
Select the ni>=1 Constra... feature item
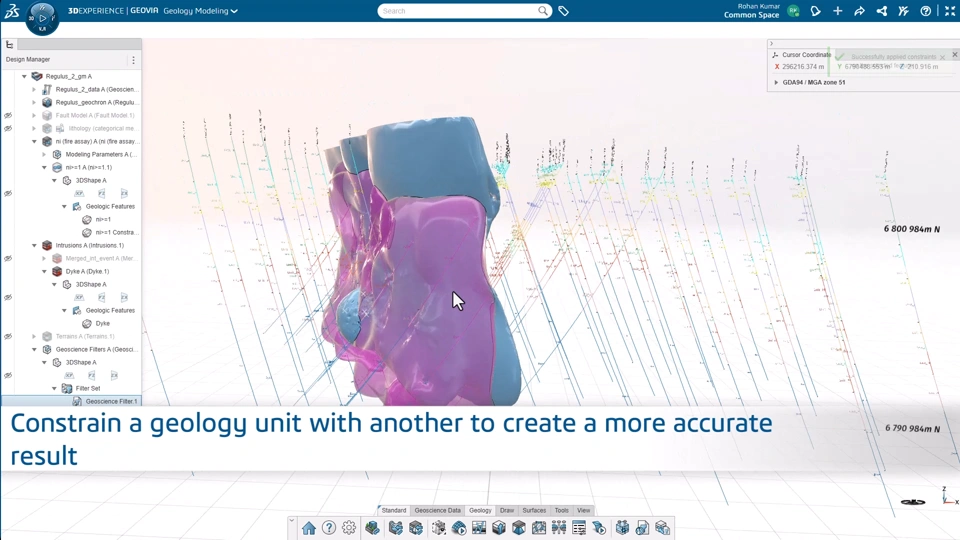coord(116,233)
